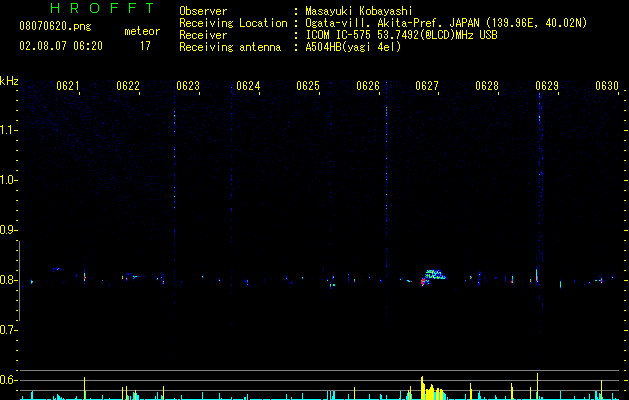The width and height of the screenshot is (629, 400).
Task: Click the 0626 time marker
Action: 368,86
